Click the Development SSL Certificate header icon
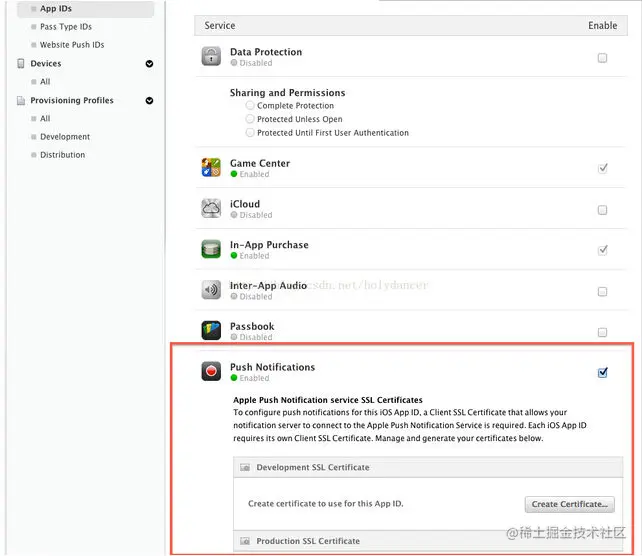This screenshot has height=556, width=642. pos(245,468)
